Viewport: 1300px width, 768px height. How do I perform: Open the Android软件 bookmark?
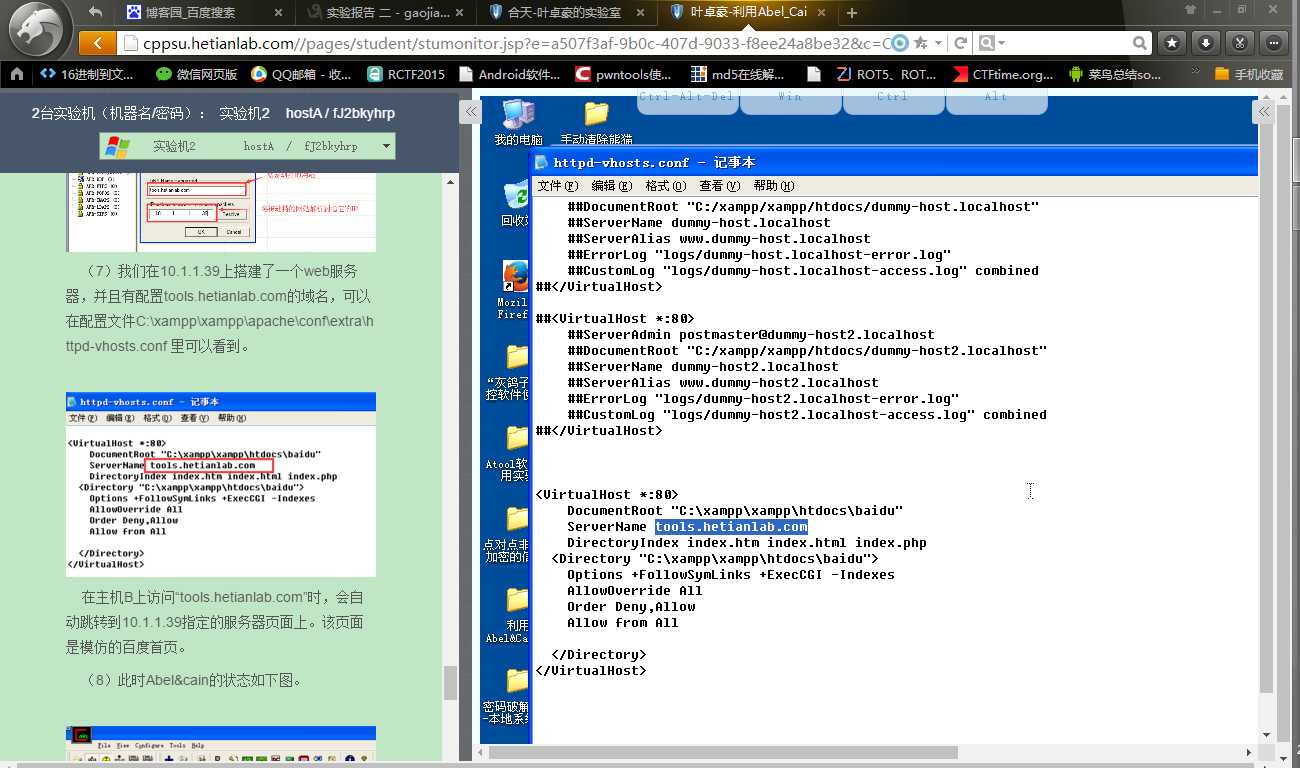click(510, 74)
